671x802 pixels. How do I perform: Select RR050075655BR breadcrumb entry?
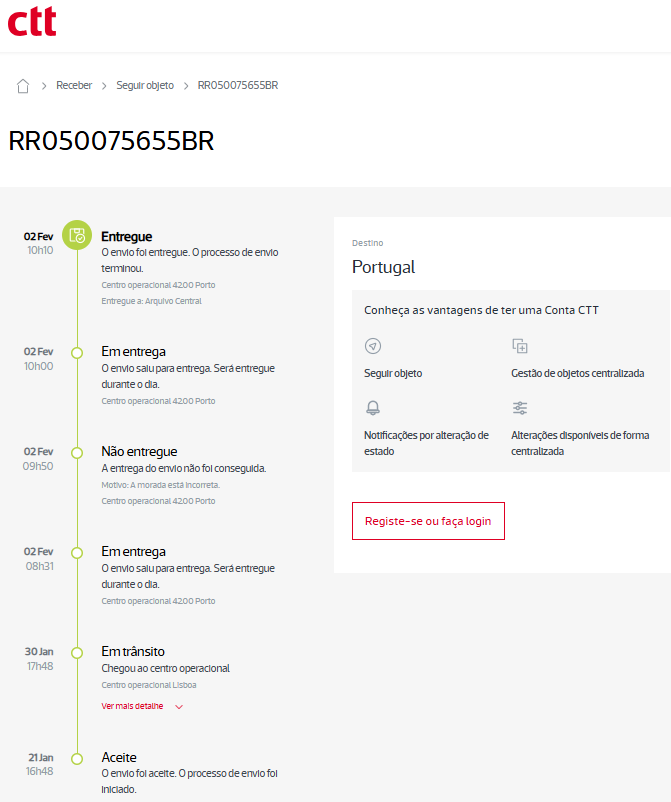(238, 86)
